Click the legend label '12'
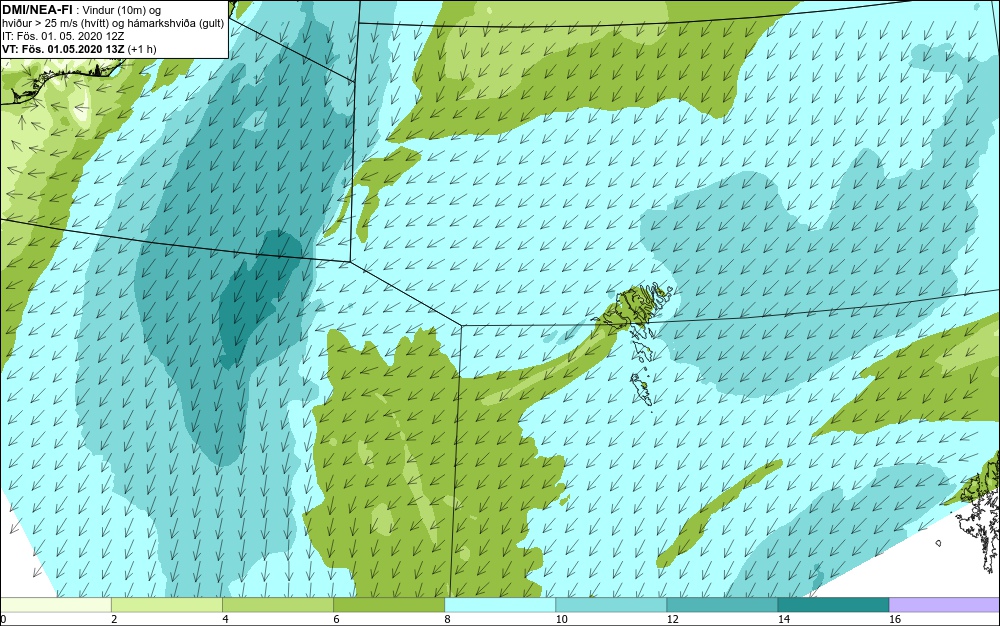 (672, 620)
